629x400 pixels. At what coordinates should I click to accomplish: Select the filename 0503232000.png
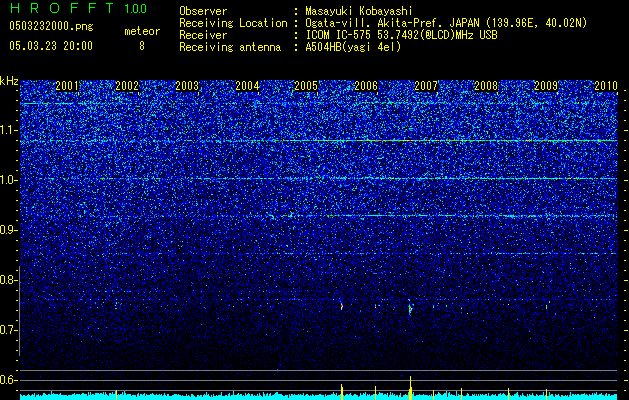point(51,26)
